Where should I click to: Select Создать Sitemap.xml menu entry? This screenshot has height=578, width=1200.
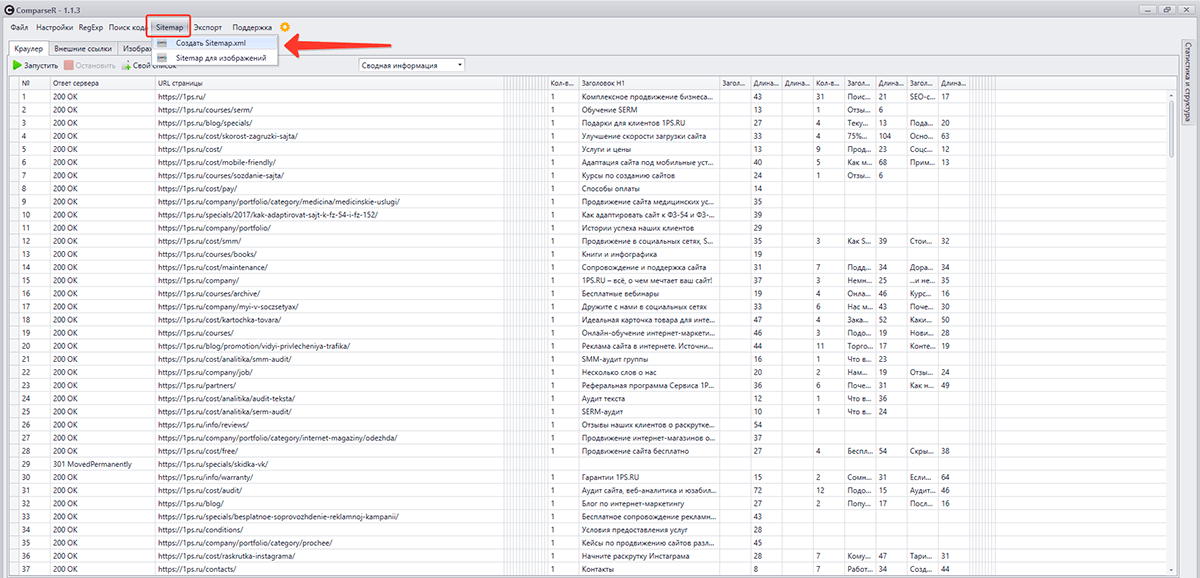click(210, 43)
